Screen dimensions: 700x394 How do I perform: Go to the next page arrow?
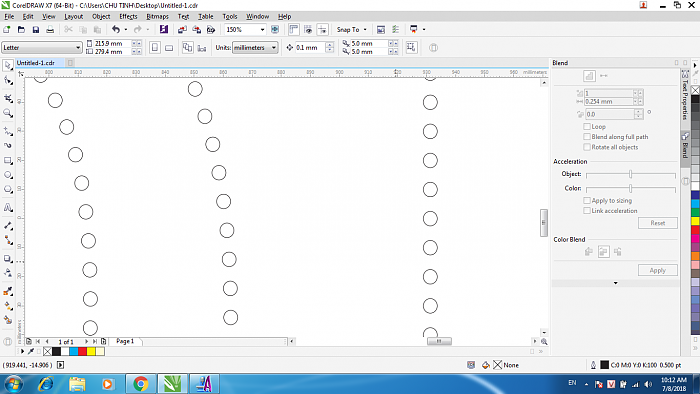[x=86, y=341]
